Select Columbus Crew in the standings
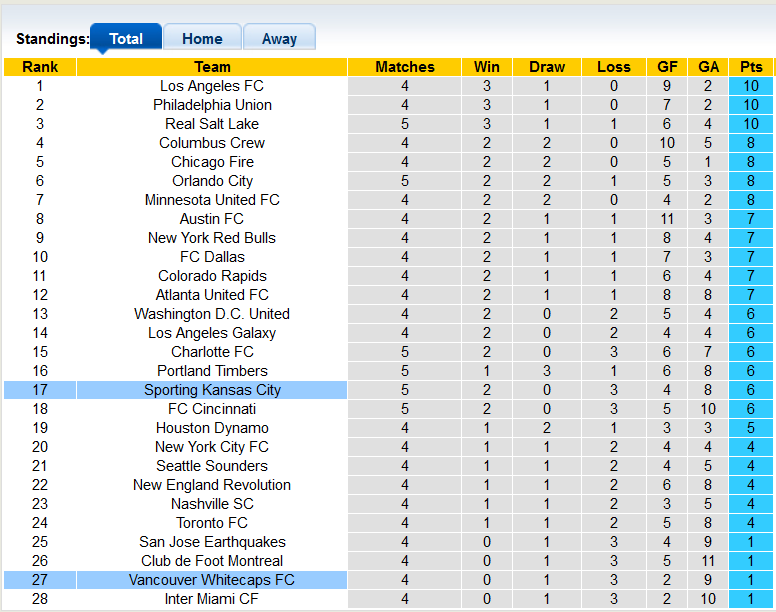 212,143
